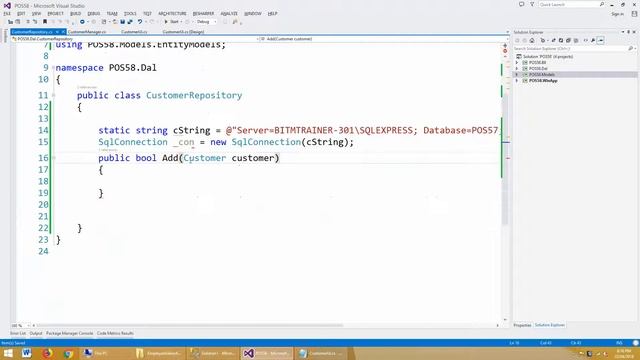
Task: Open the Code Metrics Results tab
Action: tap(115, 333)
